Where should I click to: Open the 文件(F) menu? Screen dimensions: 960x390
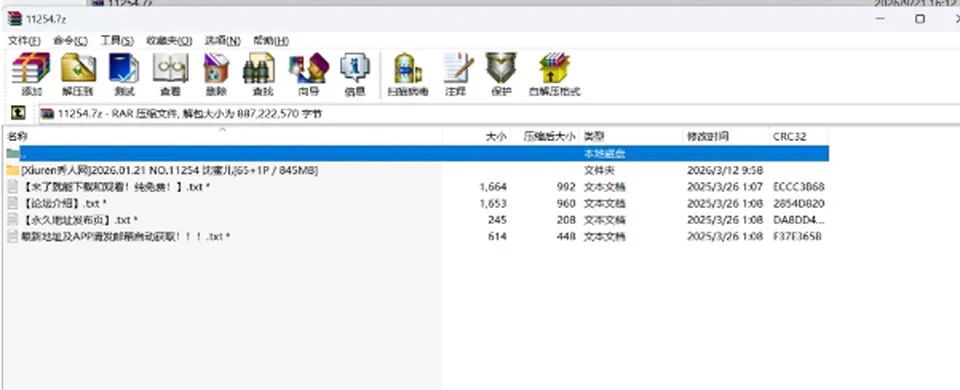click(x=24, y=40)
